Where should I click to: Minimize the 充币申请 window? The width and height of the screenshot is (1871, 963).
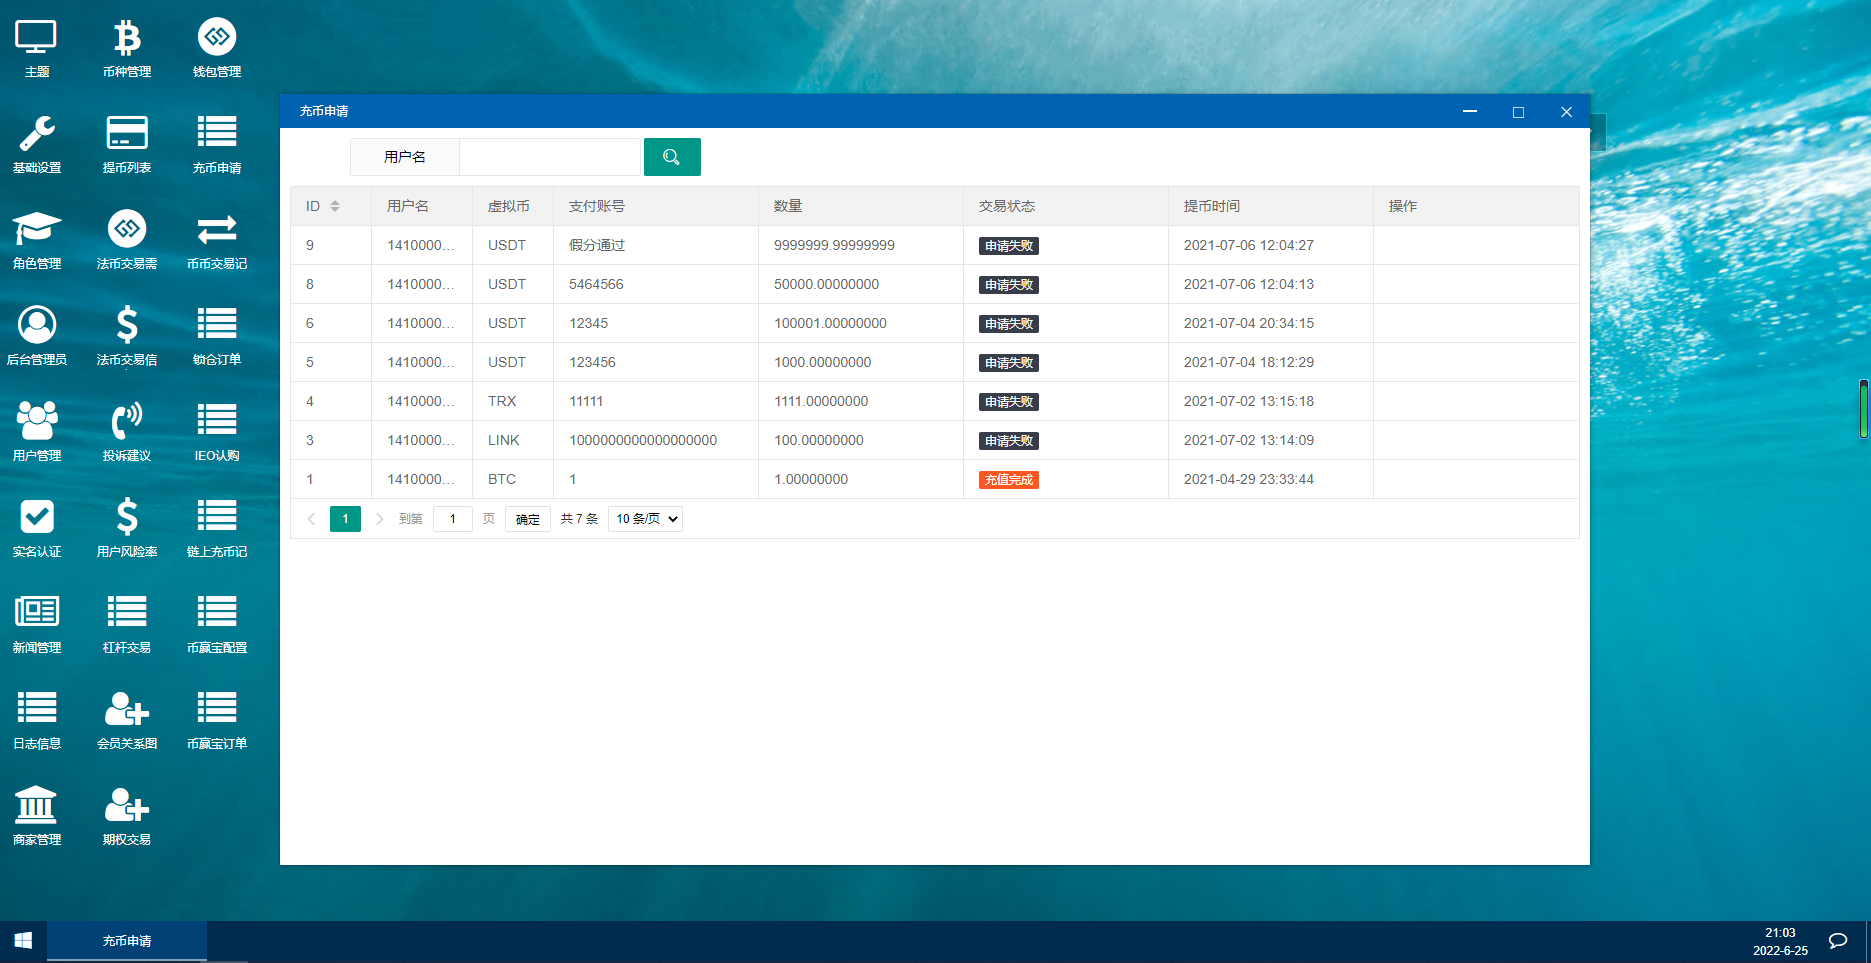coord(1470,112)
